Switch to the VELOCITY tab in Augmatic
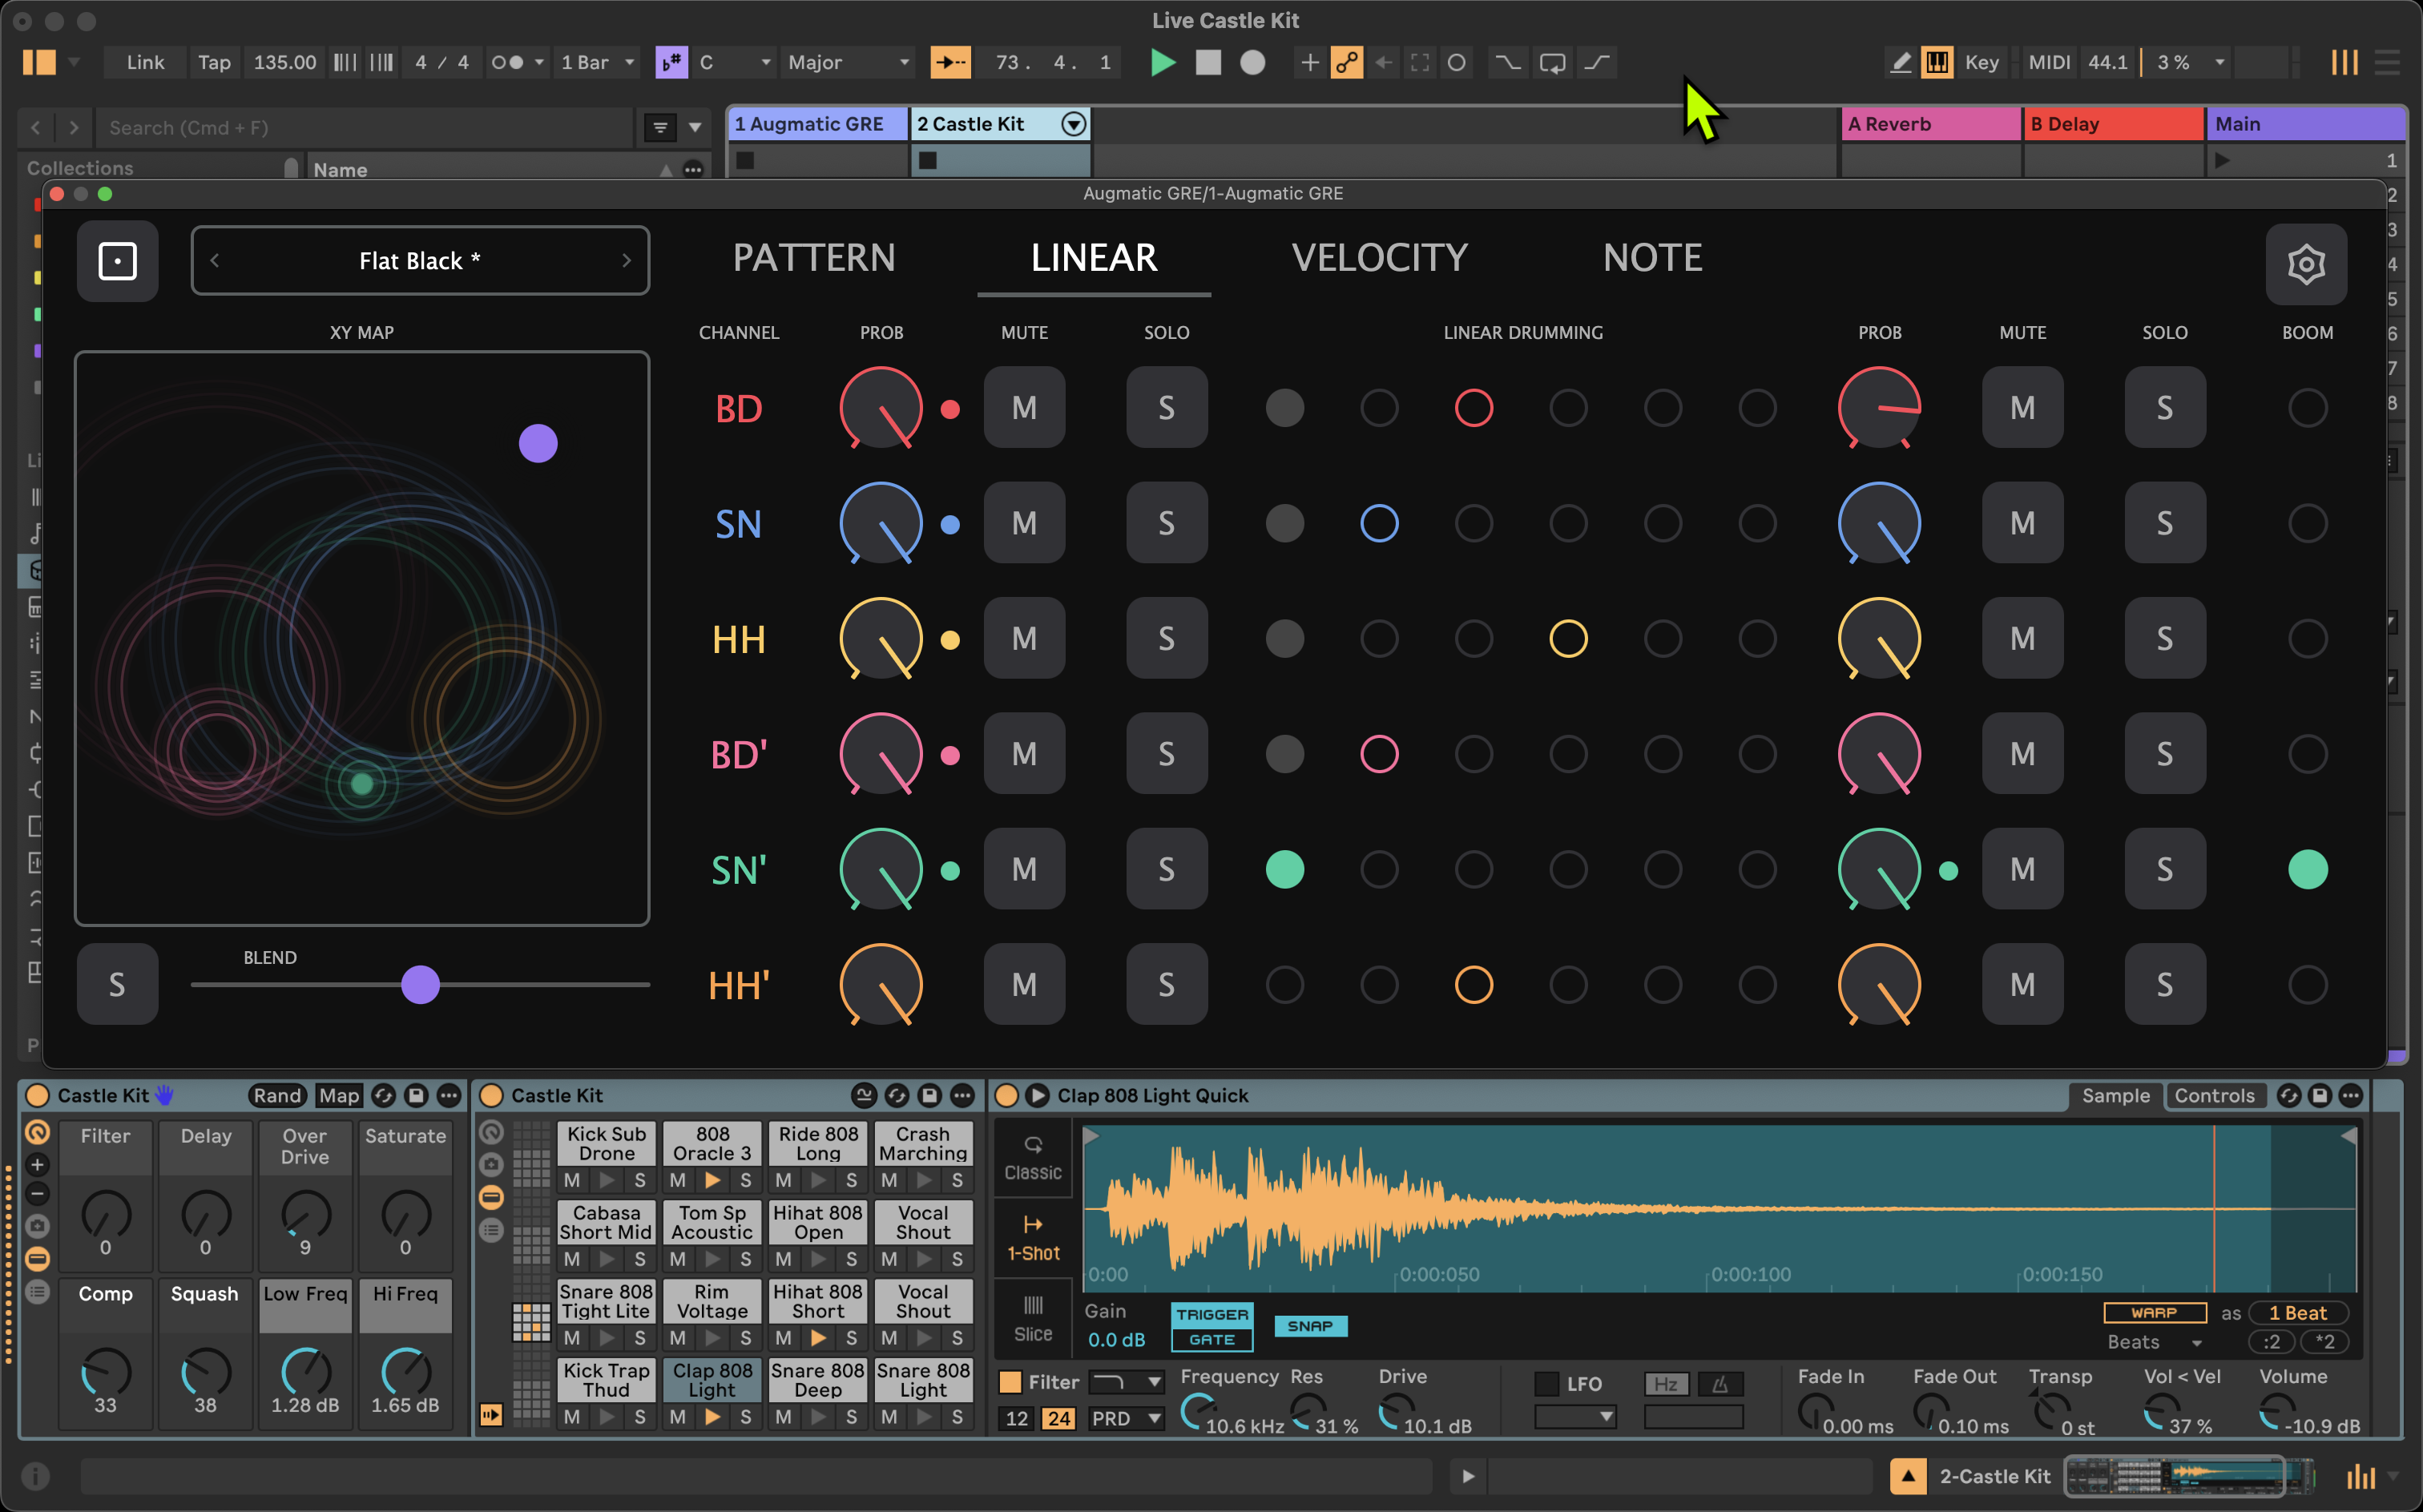Image resolution: width=2423 pixels, height=1512 pixels. pos(1380,257)
